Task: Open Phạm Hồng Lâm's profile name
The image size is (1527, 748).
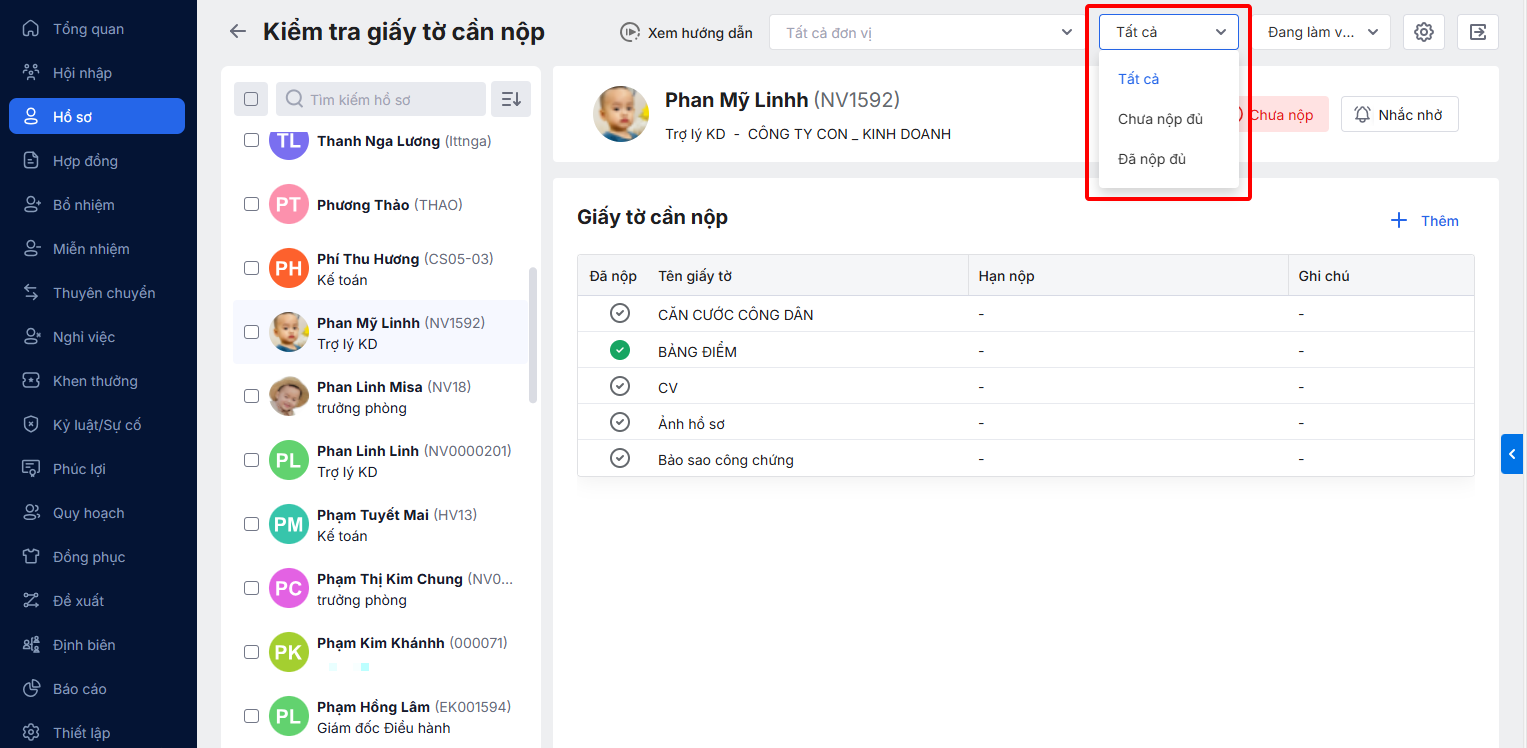Action: click(373, 707)
